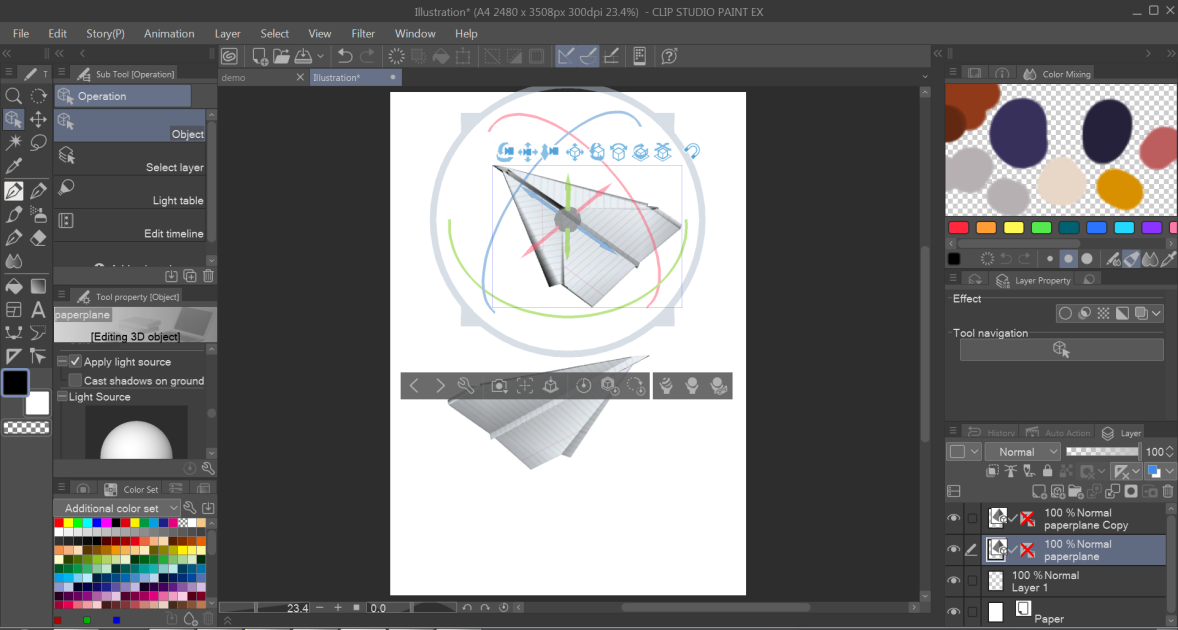Select the Lasso selection tool
This screenshot has height=630, width=1178.
[x=38, y=143]
